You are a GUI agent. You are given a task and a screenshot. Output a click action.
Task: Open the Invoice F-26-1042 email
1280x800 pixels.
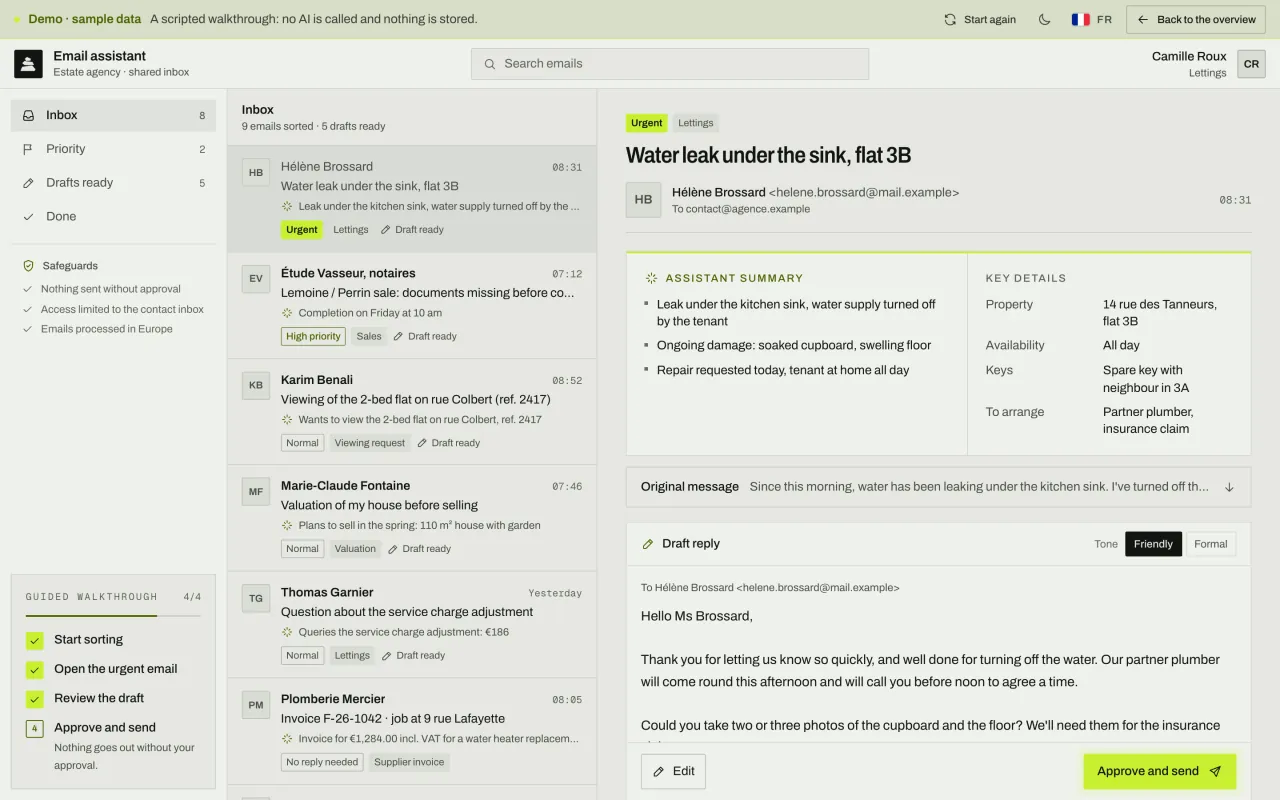click(412, 731)
